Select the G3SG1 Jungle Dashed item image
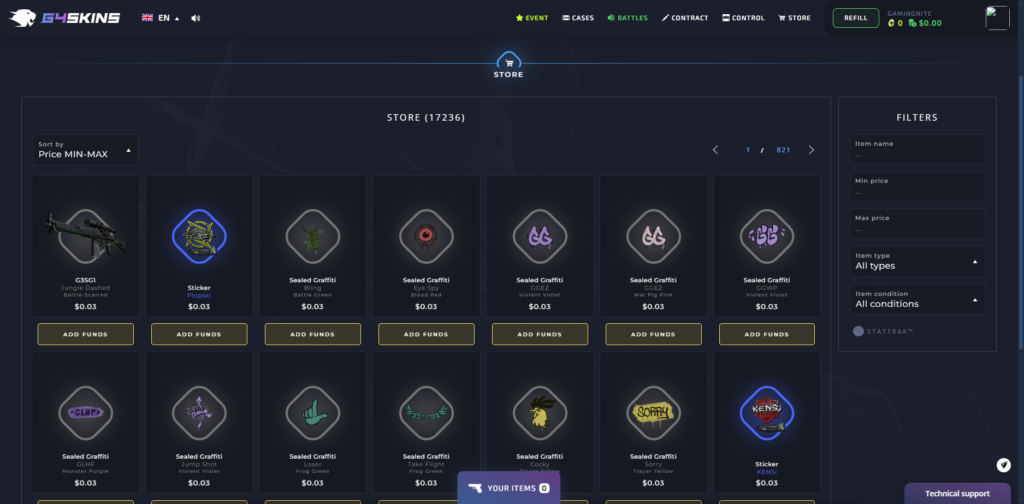The width and height of the screenshot is (1024, 504). tap(85, 236)
